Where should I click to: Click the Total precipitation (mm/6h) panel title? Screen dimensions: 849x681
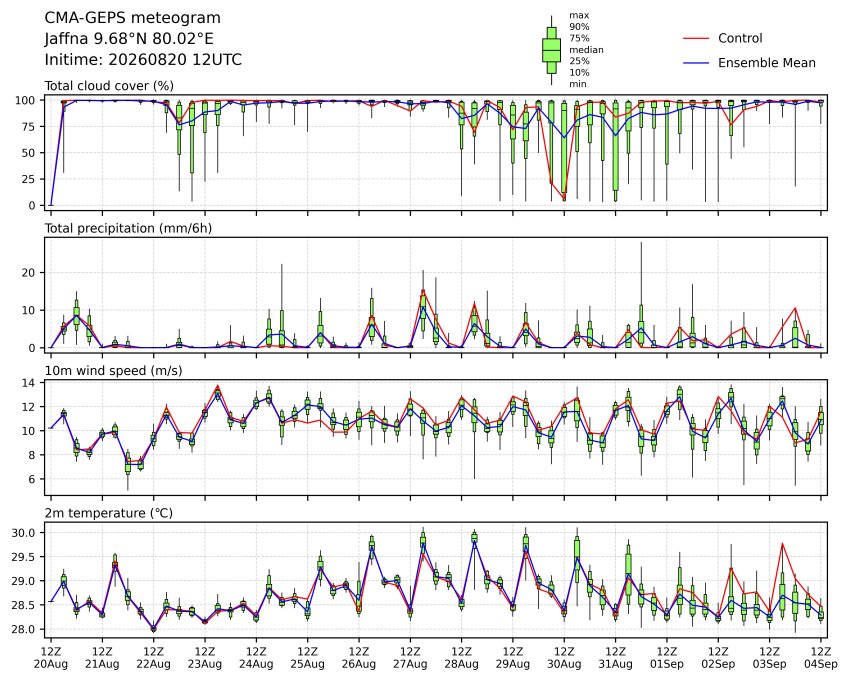click(128, 228)
